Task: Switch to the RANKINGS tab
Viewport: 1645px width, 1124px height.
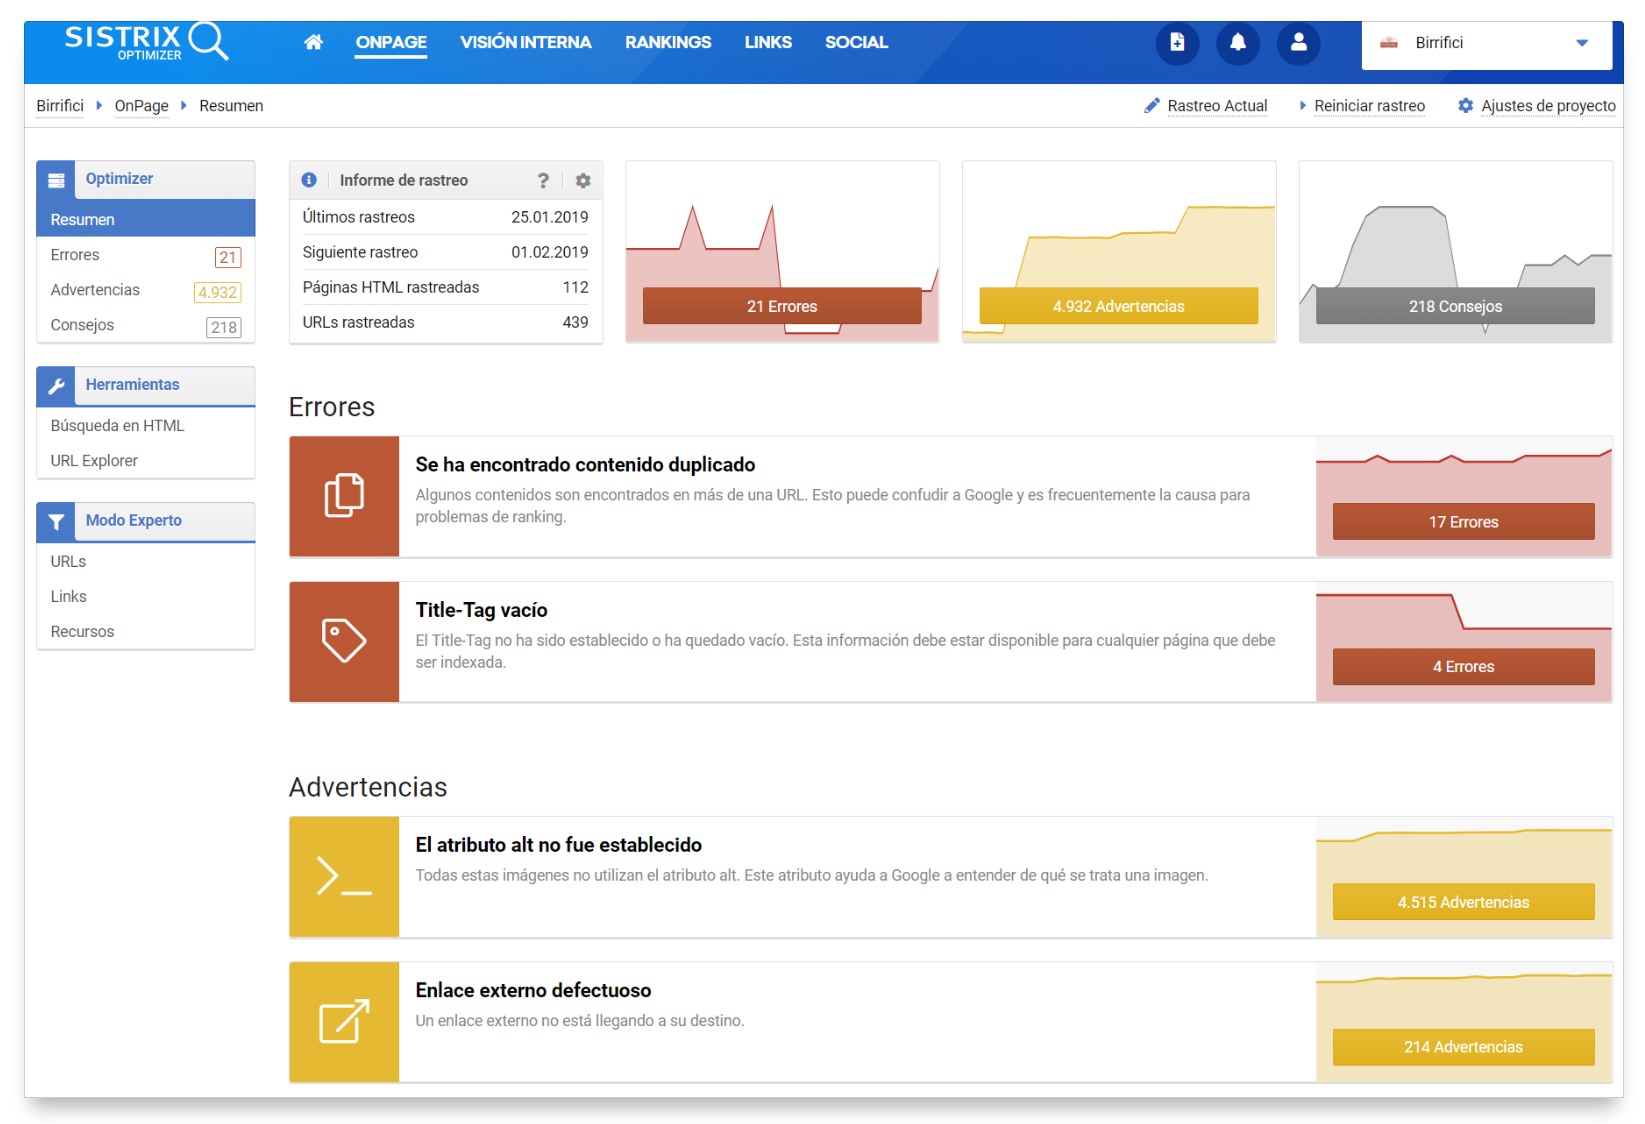Action: [667, 42]
